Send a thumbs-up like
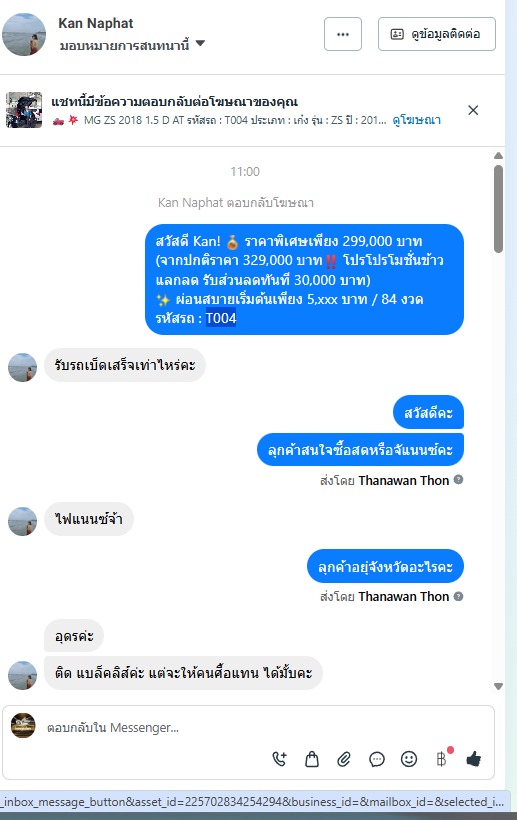This screenshot has height=820, width=517. [474, 759]
